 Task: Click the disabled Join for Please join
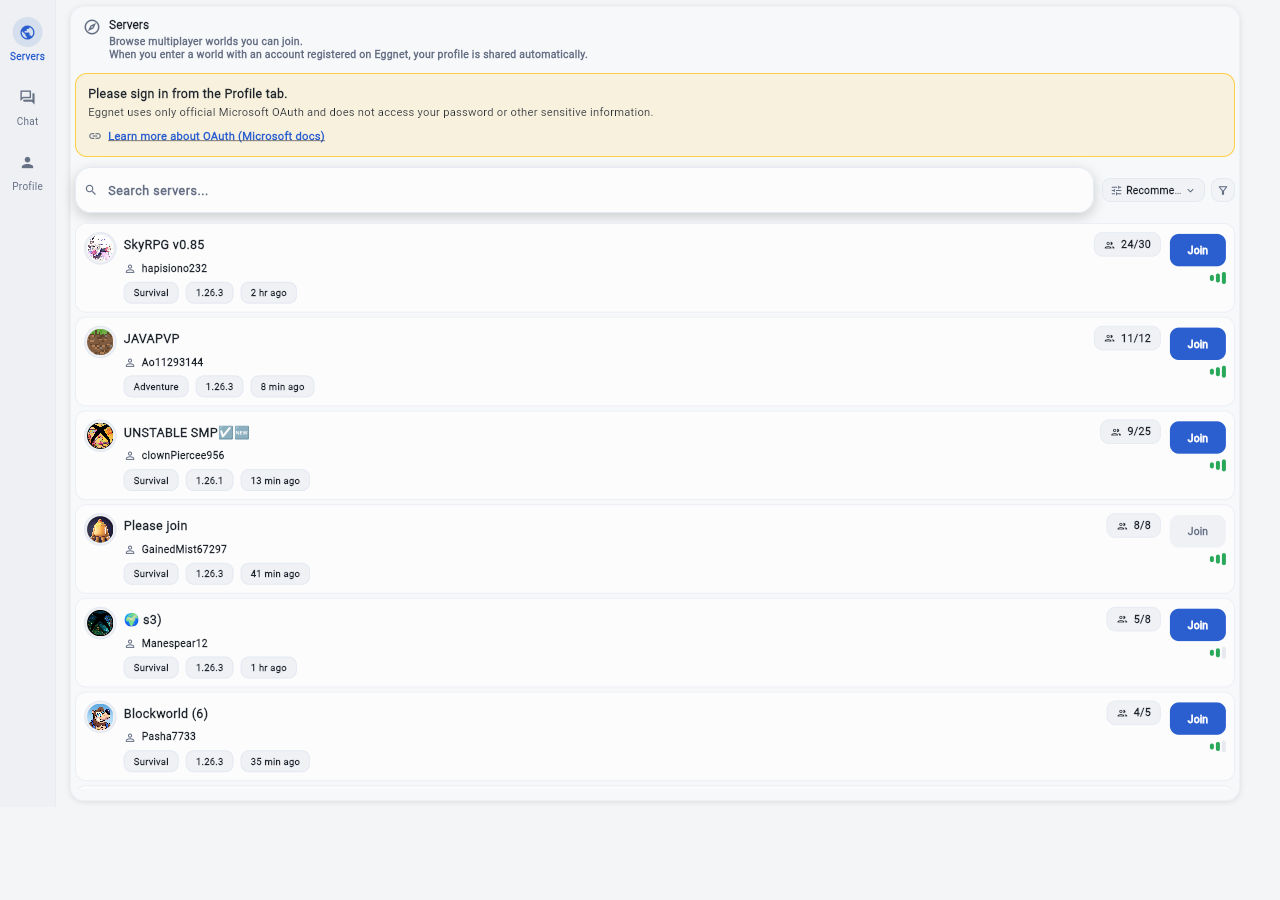coord(1197,531)
